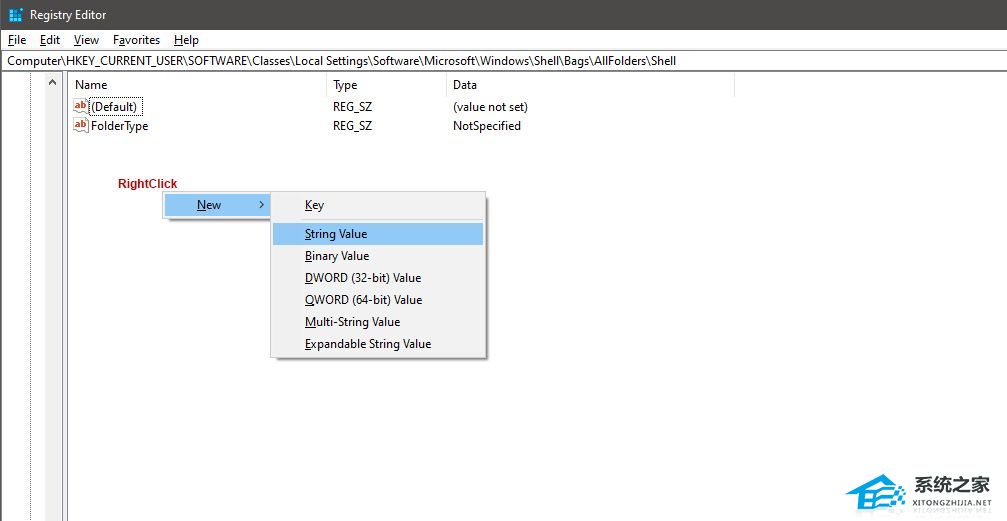Choose String Value from the New submenu

378,234
